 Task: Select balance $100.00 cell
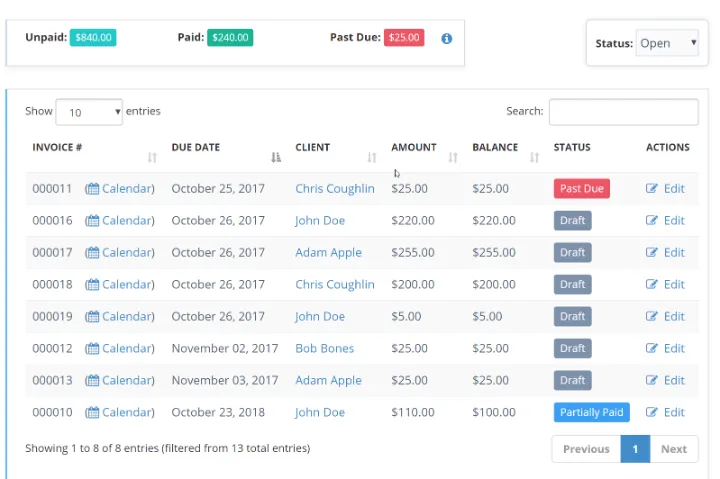494,412
